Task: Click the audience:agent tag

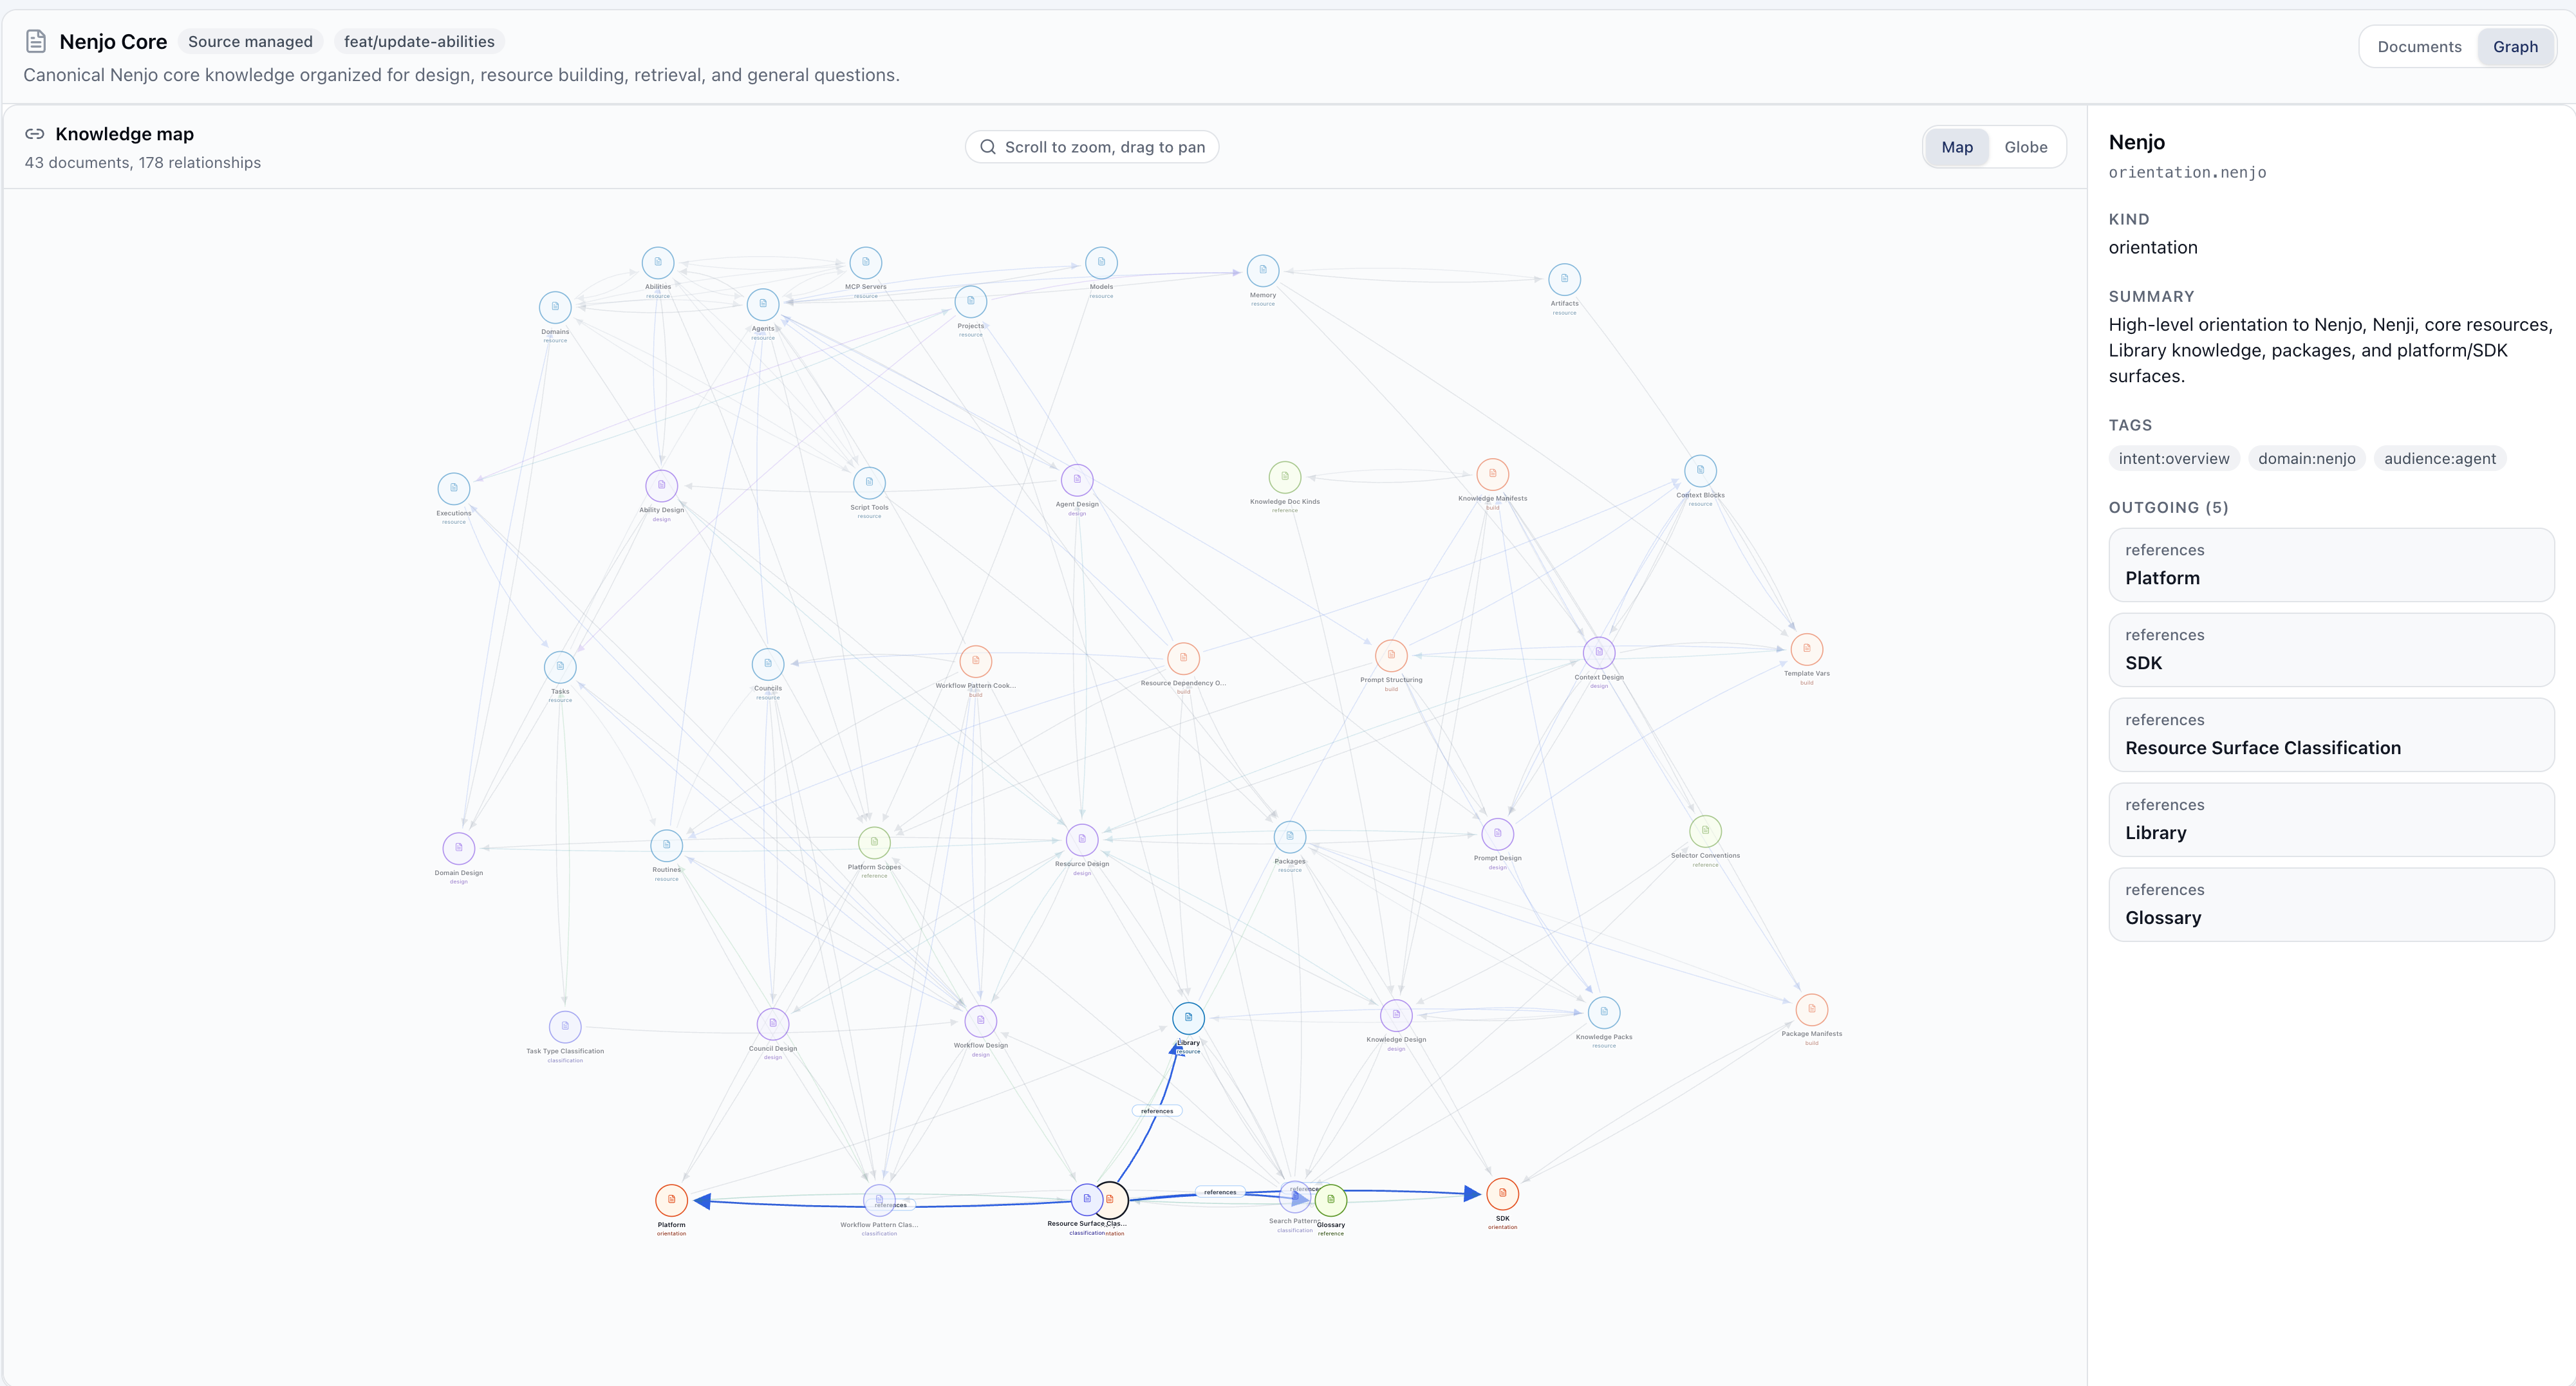Action: tap(2439, 459)
